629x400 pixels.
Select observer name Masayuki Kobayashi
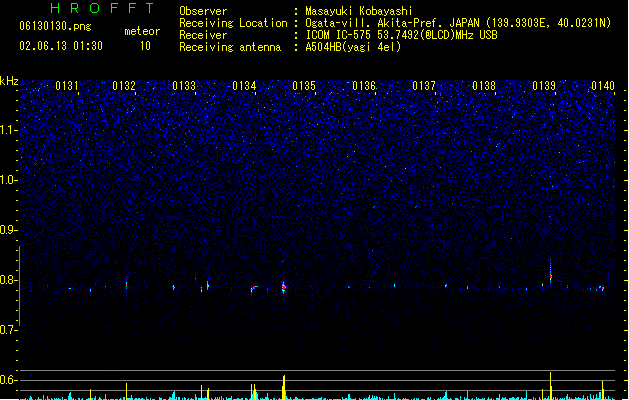pos(359,11)
